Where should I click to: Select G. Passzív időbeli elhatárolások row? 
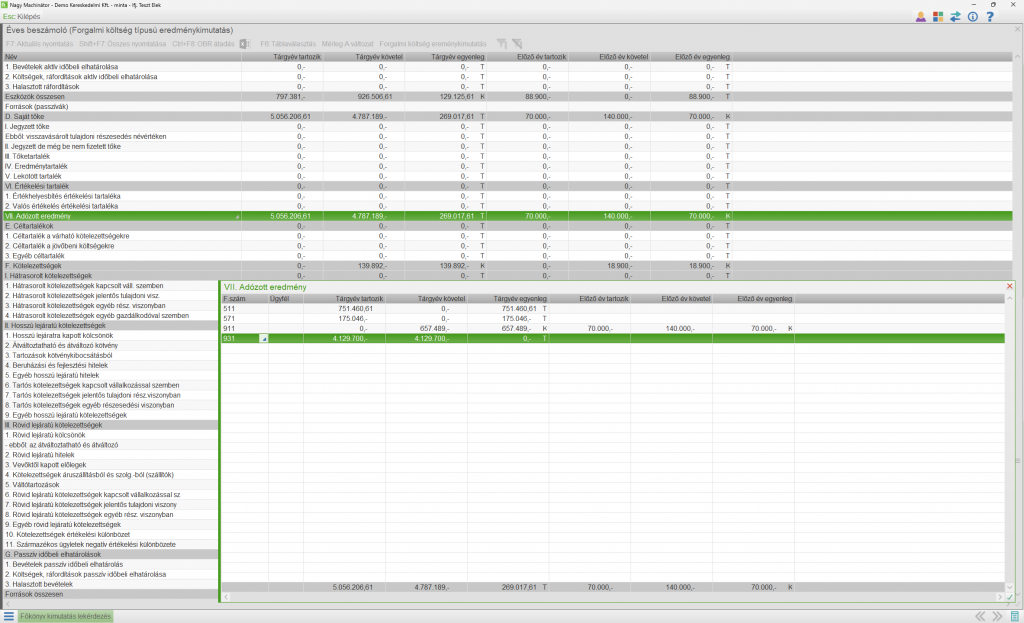click(110, 554)
